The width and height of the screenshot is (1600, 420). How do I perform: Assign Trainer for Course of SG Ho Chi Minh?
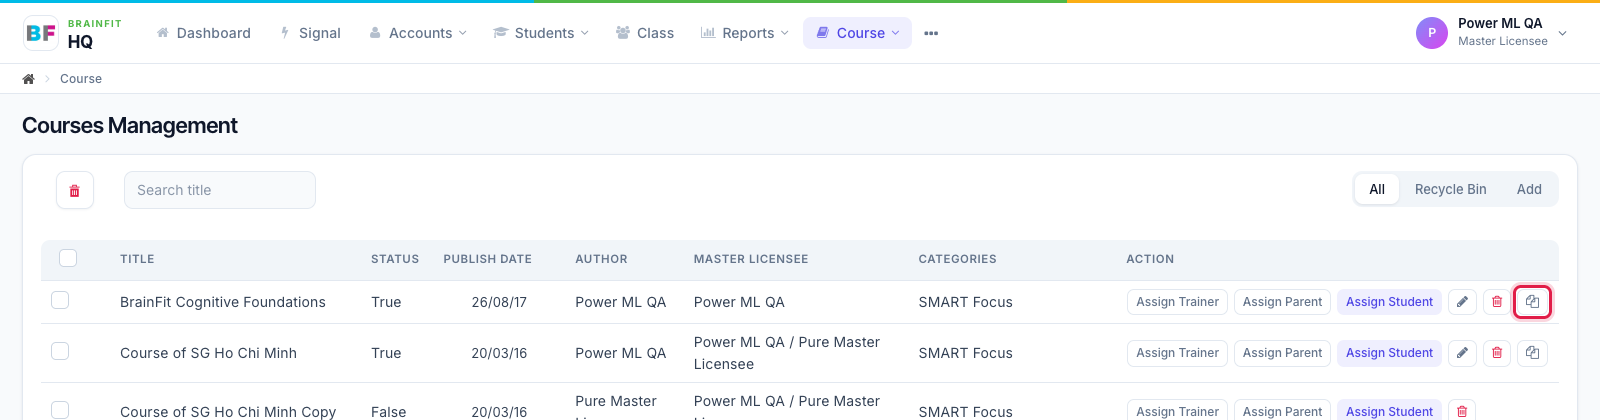tap(1178, 353)
